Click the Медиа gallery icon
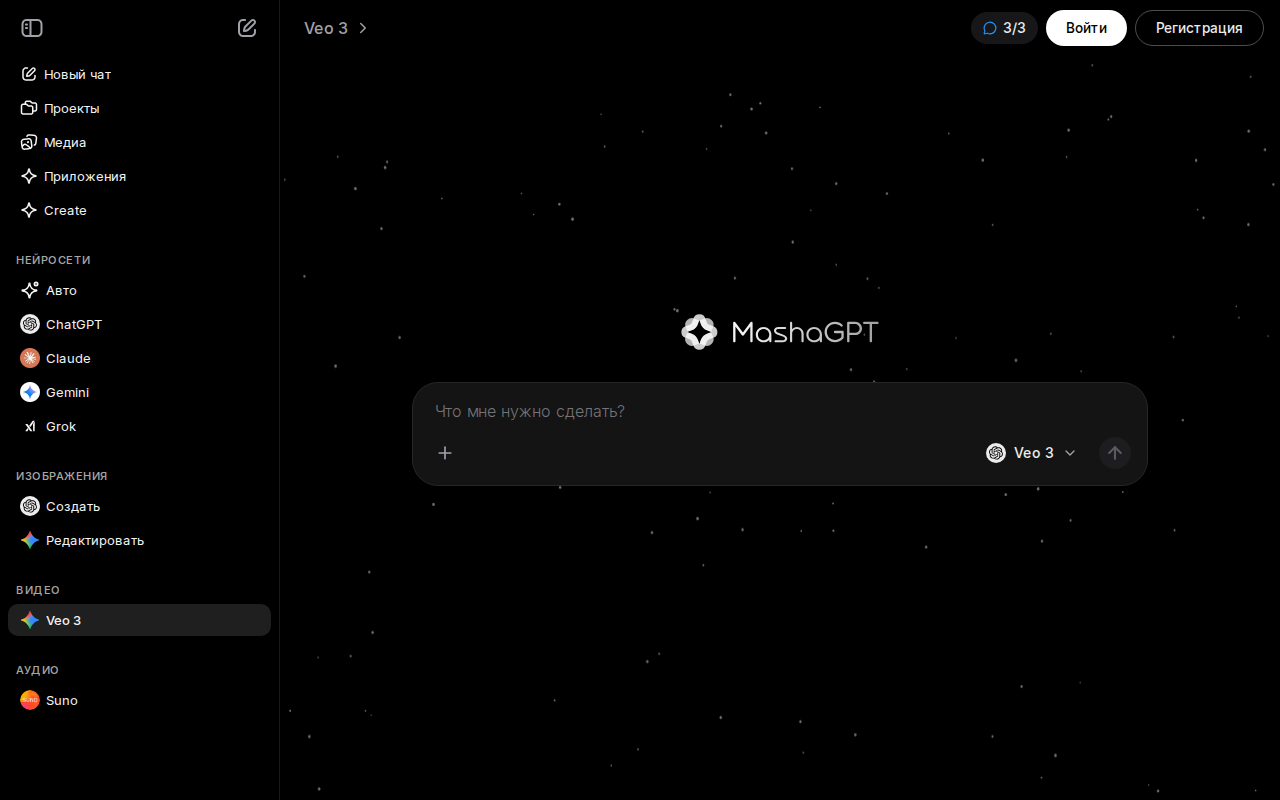 pos(29,142)
